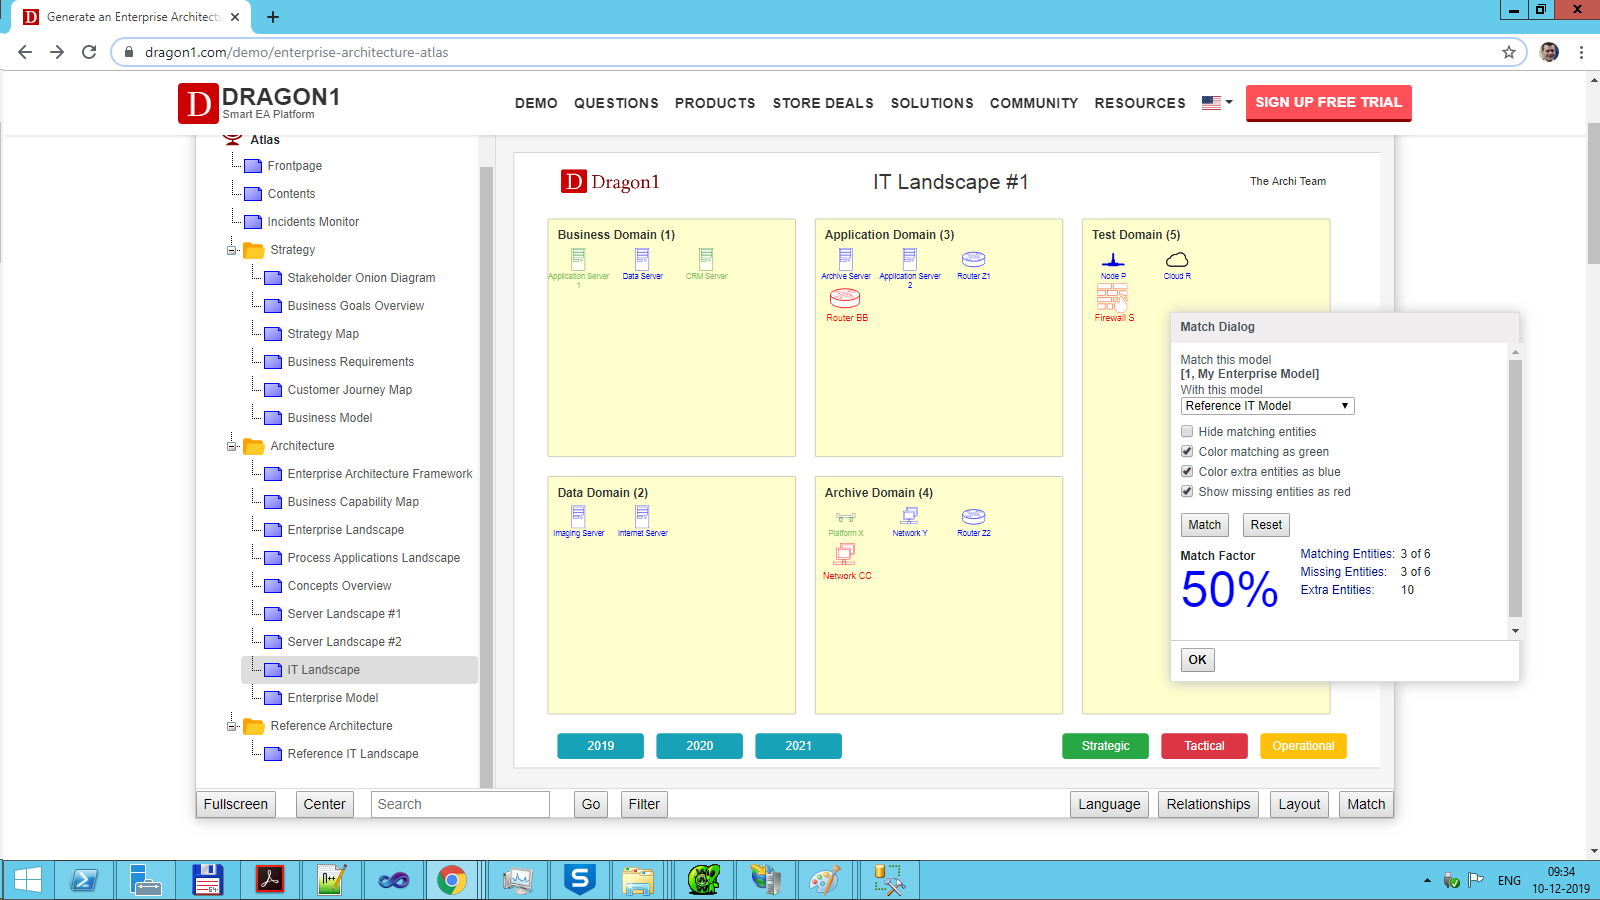Click the Network Y icon
The image size is (1600, 900).
[909, 516]
